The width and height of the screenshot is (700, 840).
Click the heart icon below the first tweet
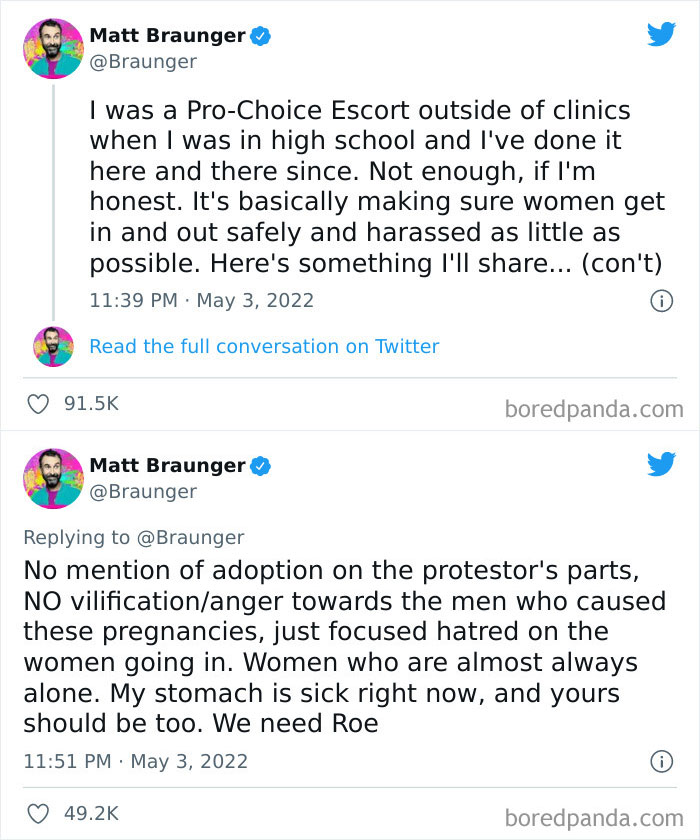(x=38, y=404)
